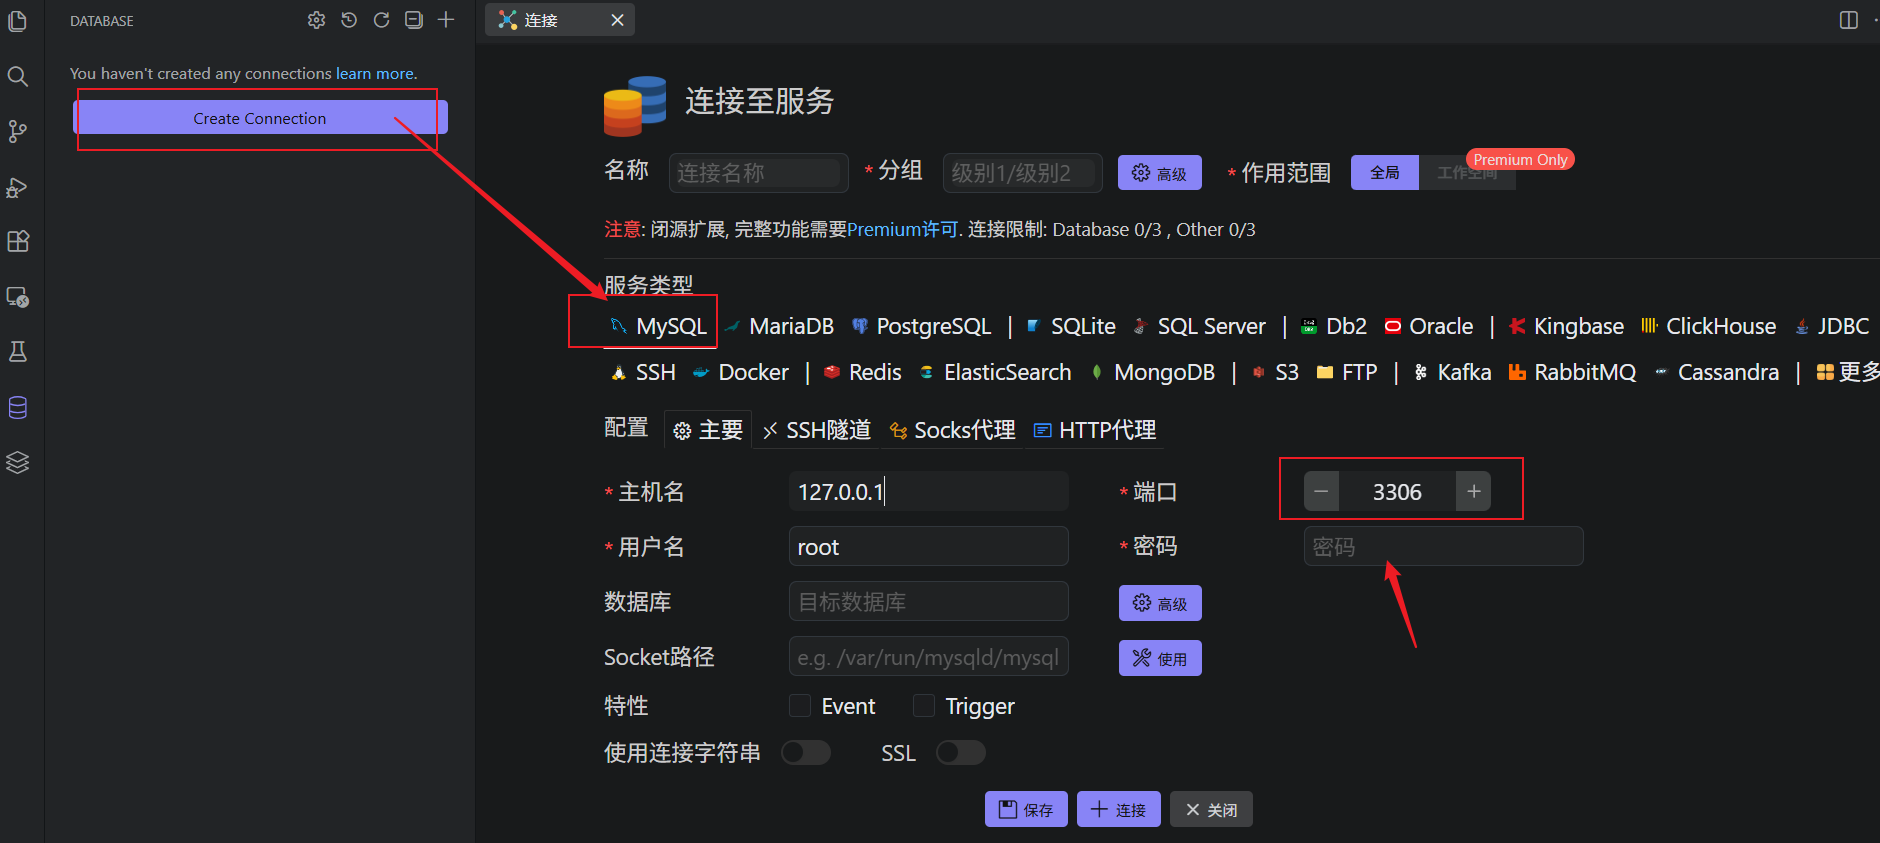Open history icon in DATABASE panel header
This screenshot has width=1880, height=843.
[x=349, y=20]
